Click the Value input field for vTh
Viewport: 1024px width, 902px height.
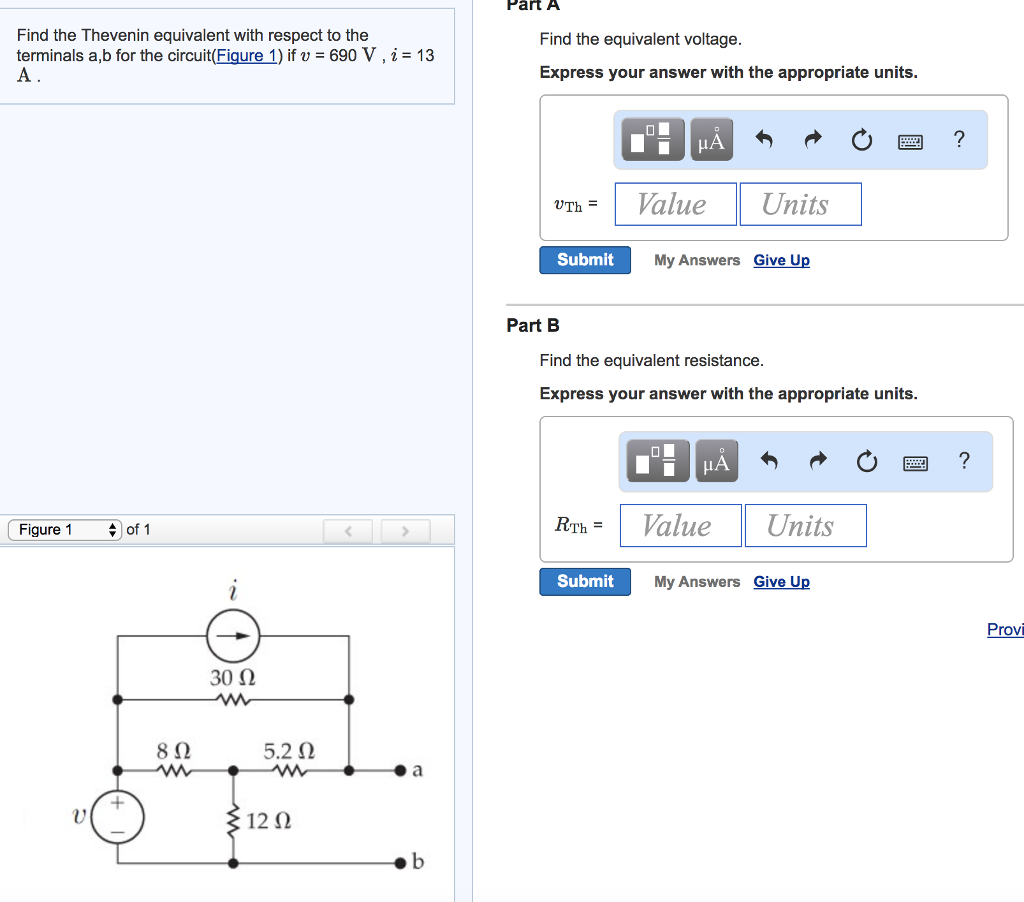pyautogui.click(x=674, y=204)
